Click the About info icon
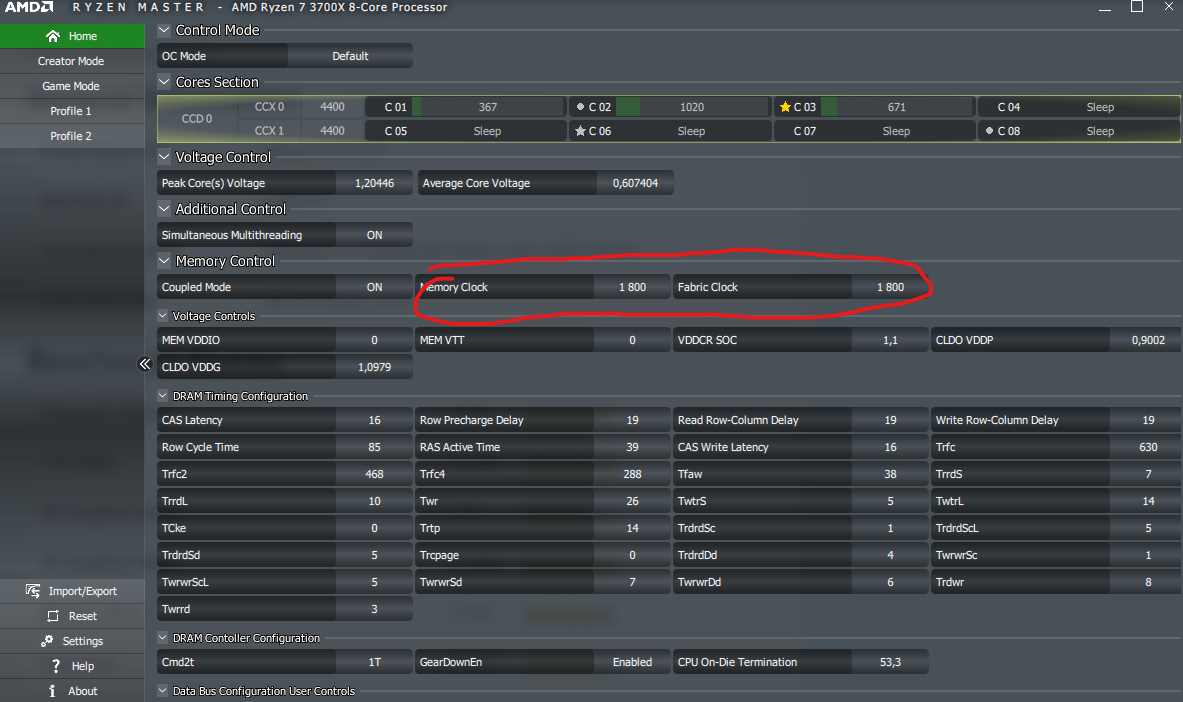The height and width of the screenshot is (702, 1183). 52,691
